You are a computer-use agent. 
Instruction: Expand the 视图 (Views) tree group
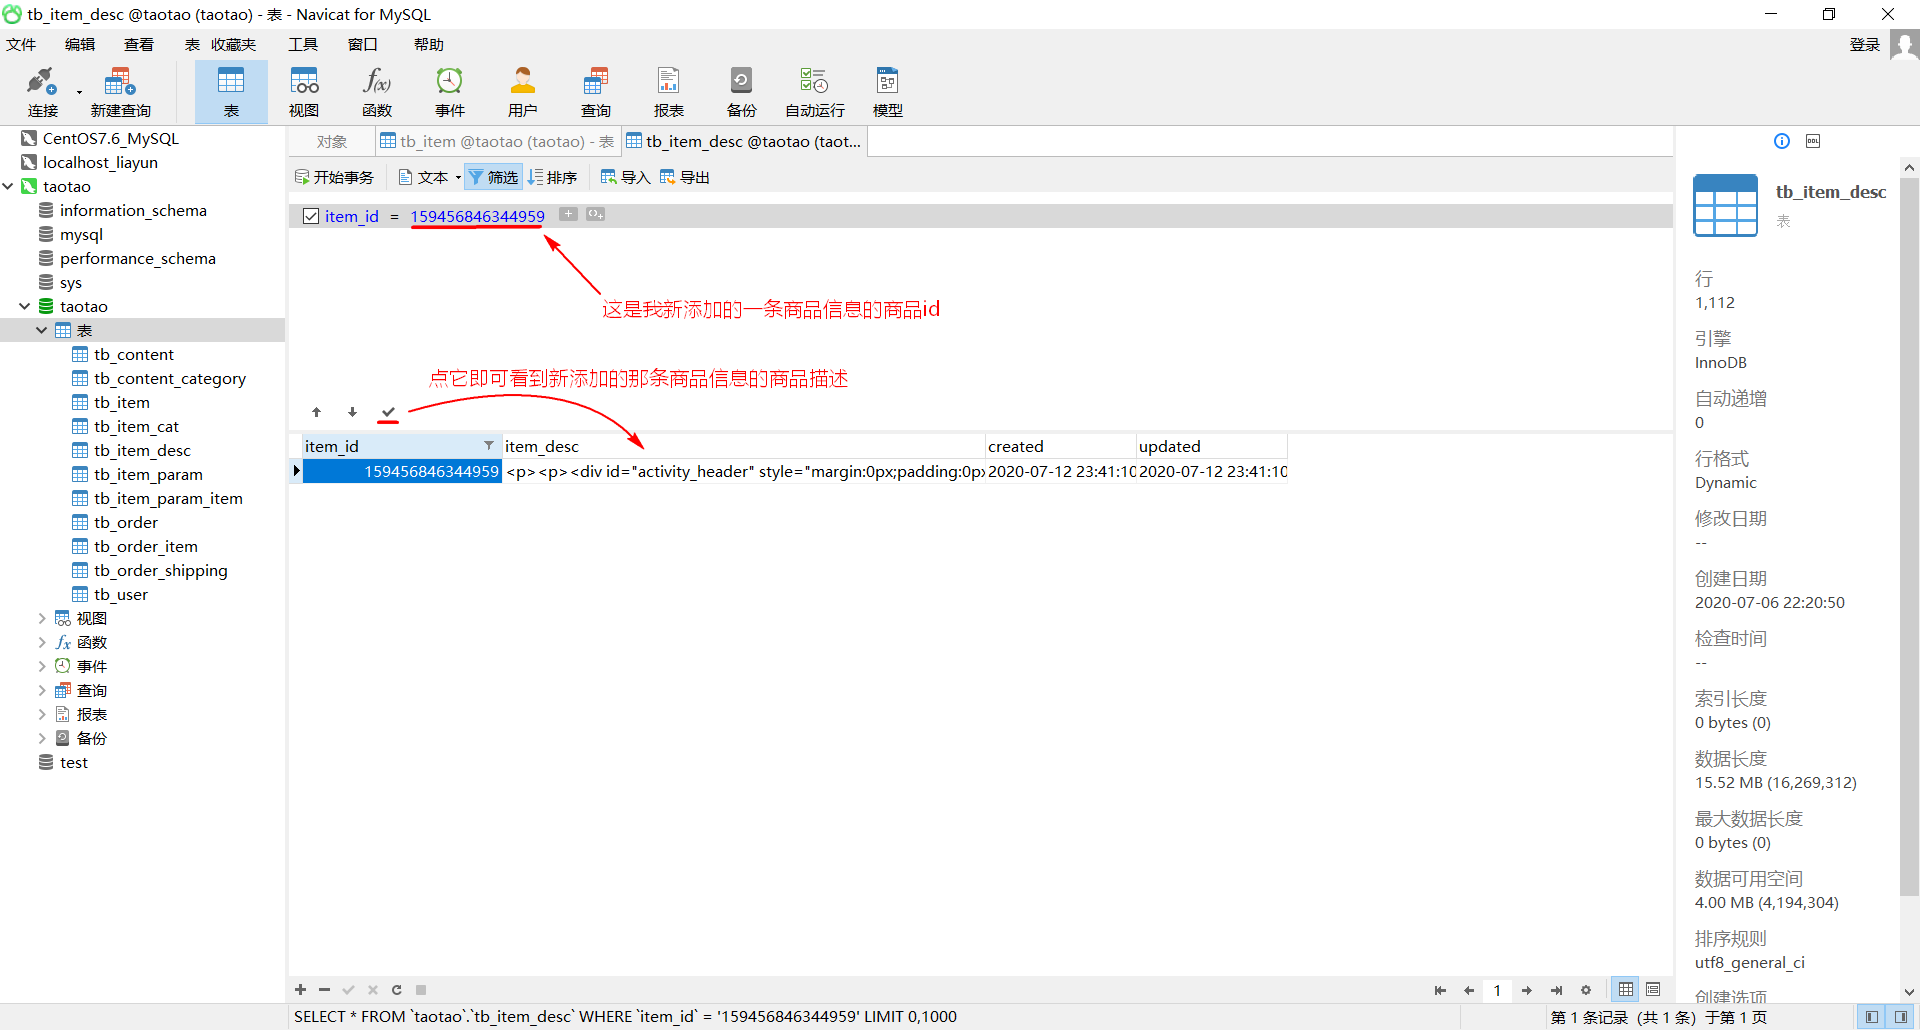(42, 618)
